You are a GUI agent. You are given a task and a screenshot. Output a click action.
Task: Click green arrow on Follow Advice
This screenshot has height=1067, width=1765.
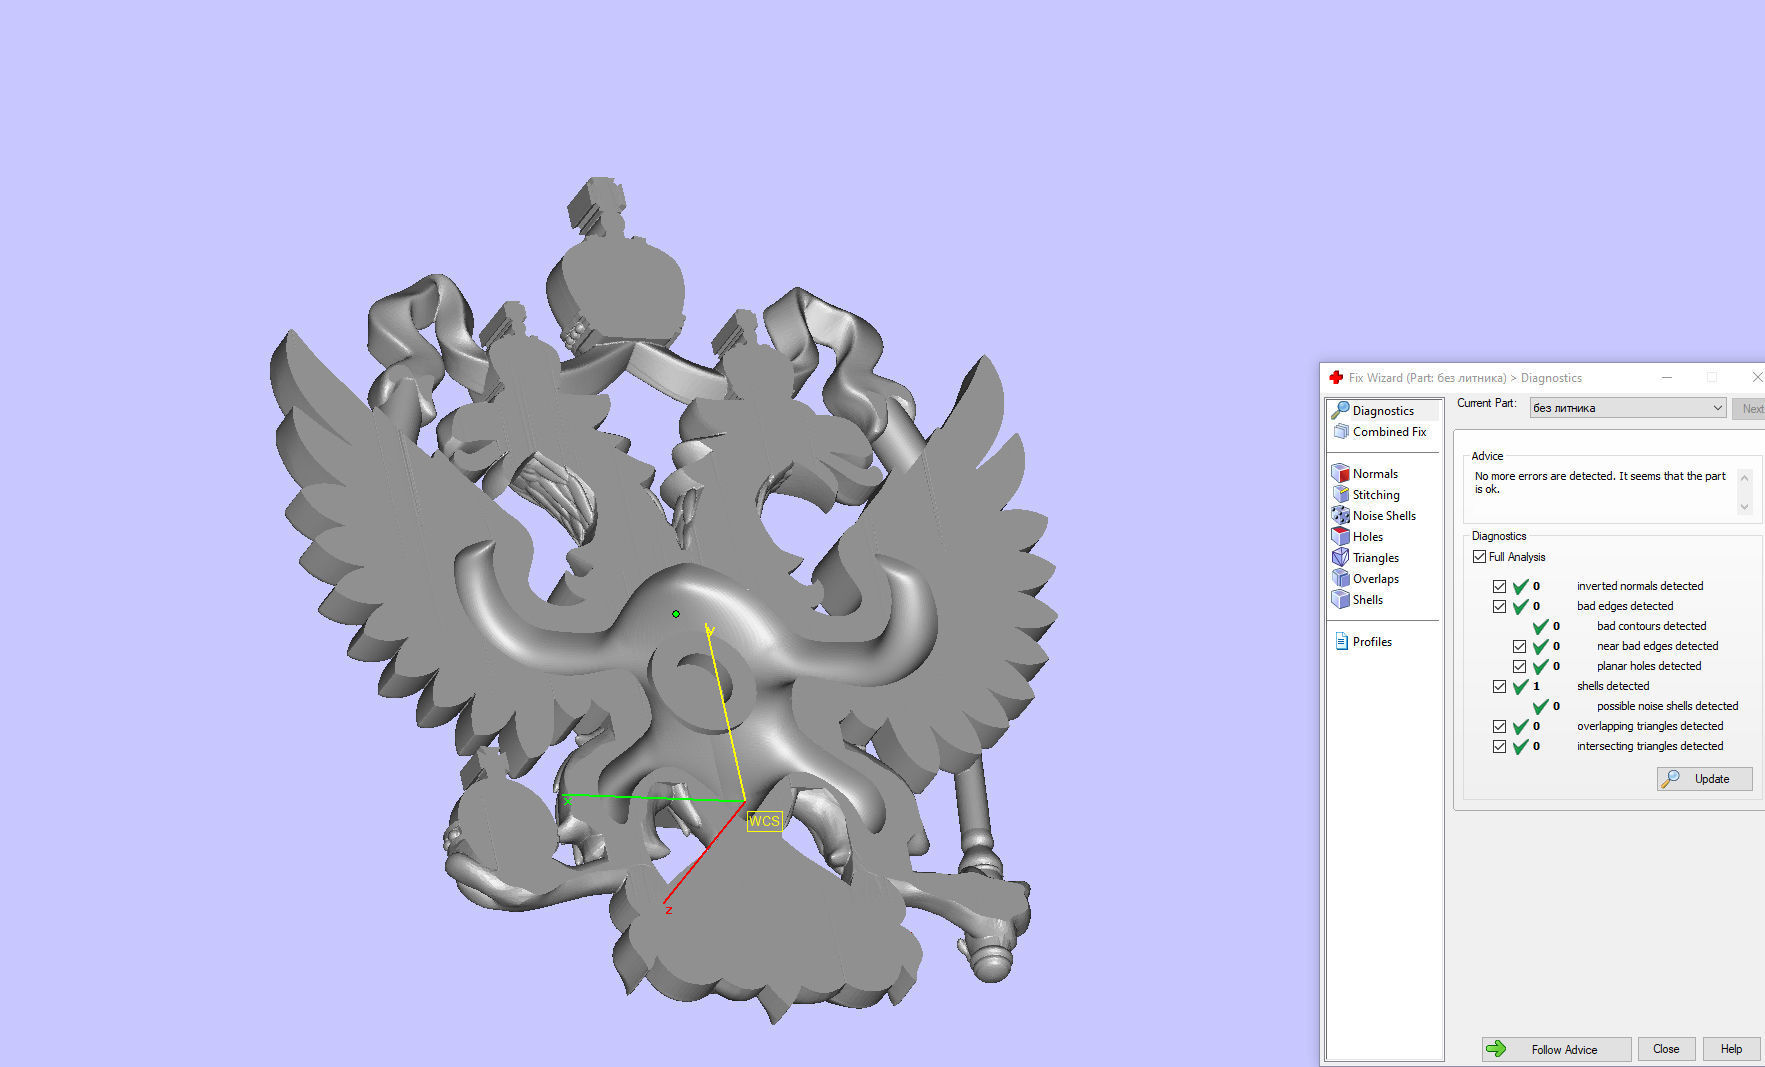click(x=1496, y=1048)
